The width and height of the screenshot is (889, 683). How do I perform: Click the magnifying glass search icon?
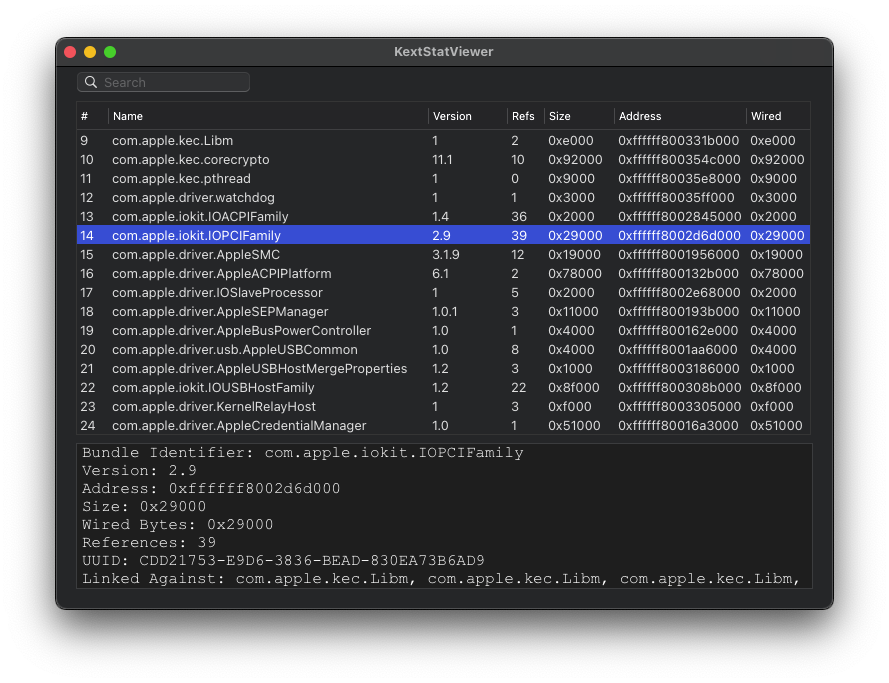pyautogui.click(x=91, y=82)
